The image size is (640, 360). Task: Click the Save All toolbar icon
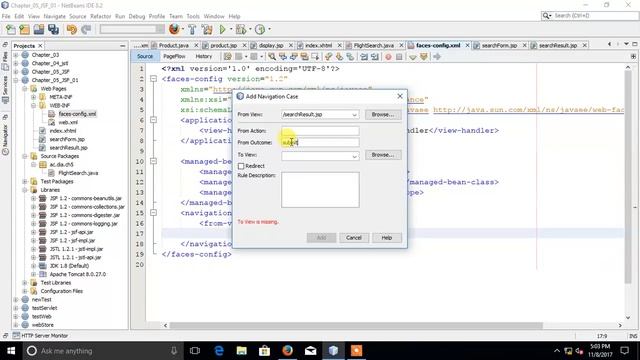[x=53, y=29]
